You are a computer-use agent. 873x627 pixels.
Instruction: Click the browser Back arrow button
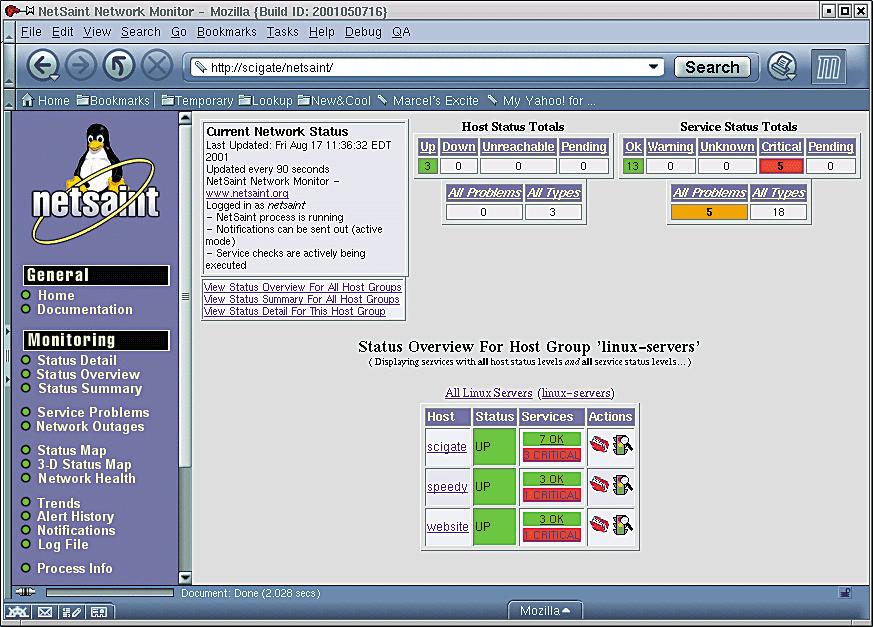(x=41, y=67)
